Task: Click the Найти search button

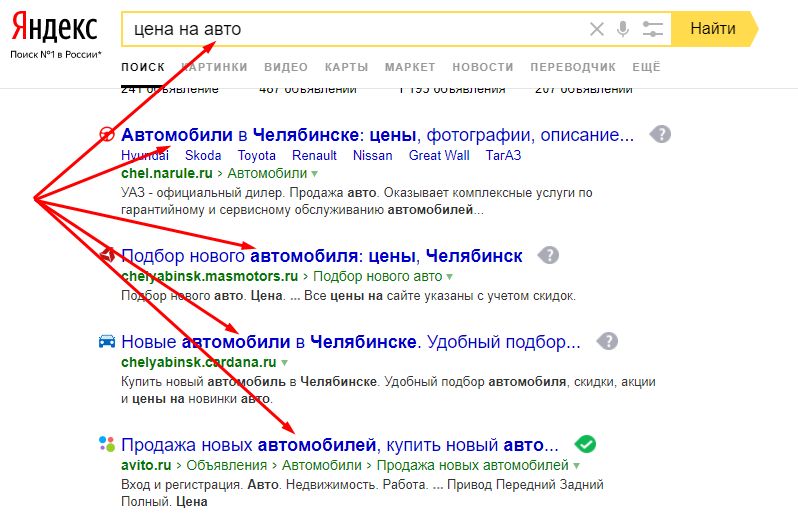Action: click(x=713, y=29)
